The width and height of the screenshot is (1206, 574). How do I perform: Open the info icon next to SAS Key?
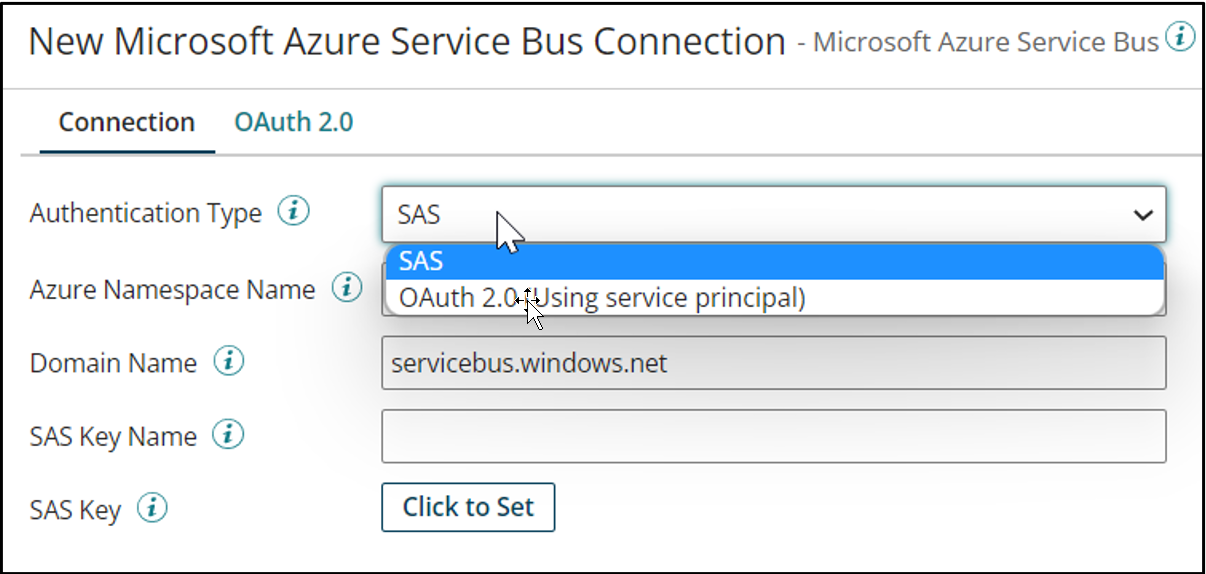click(x=152, y=508)
